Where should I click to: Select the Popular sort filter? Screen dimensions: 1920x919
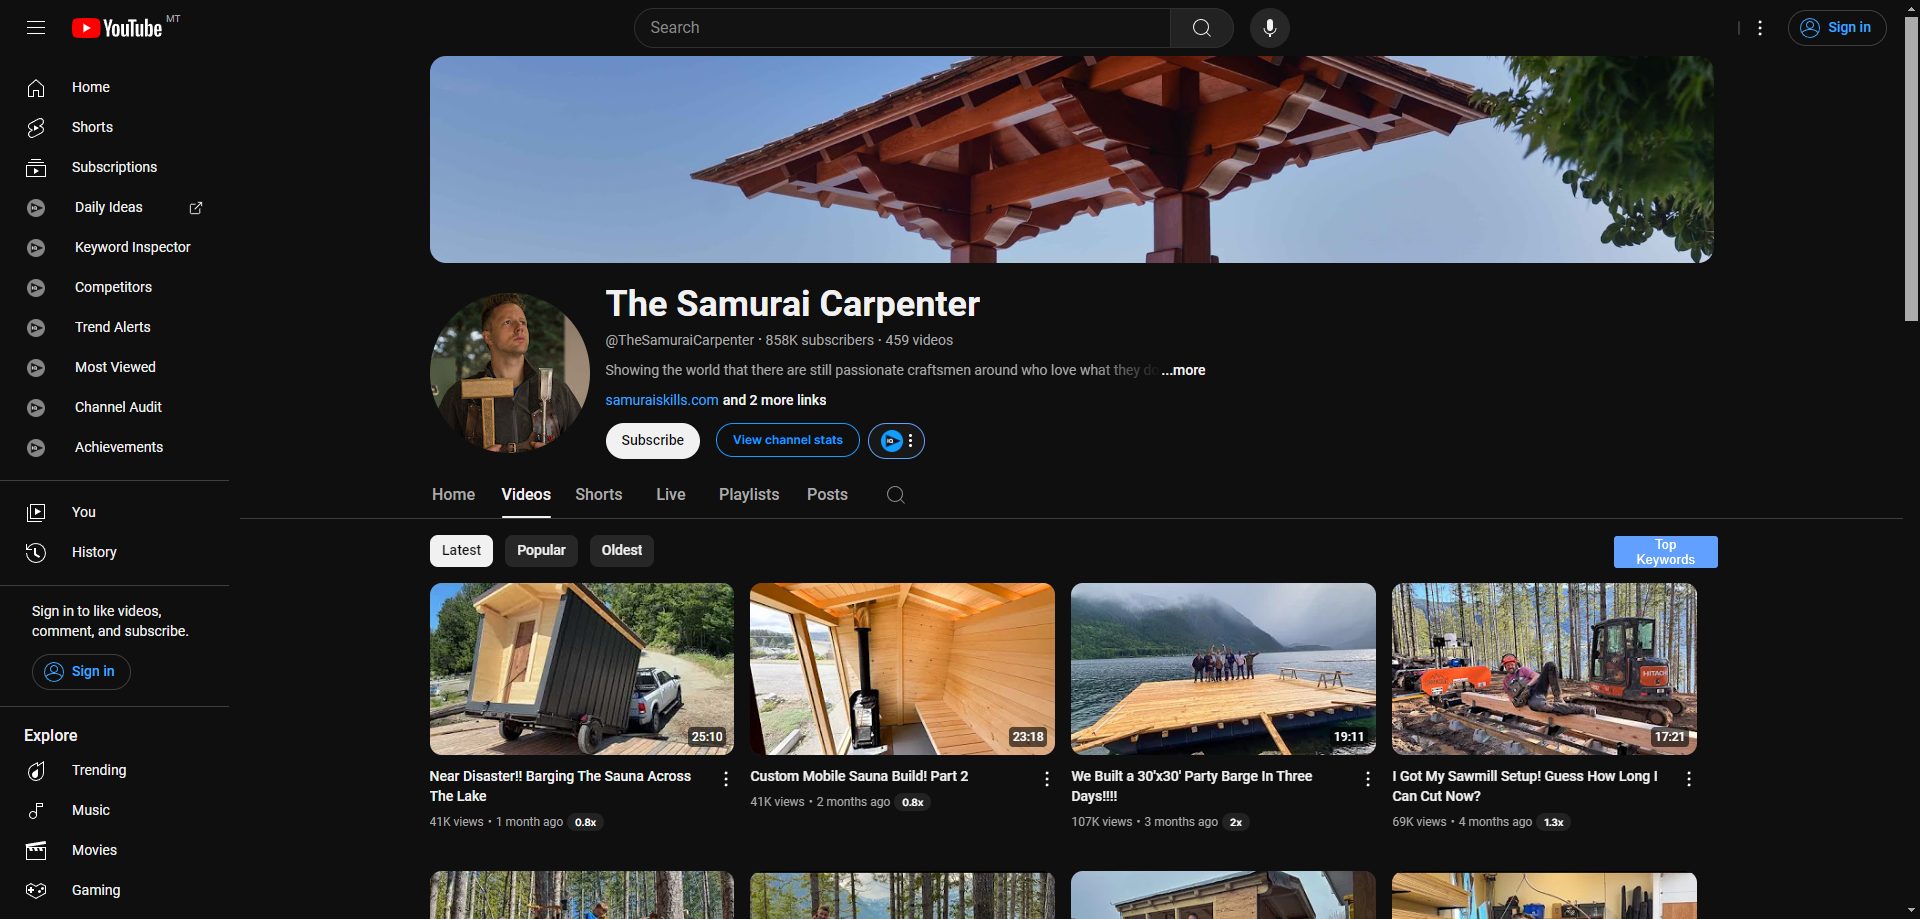(x=541, y=551)
